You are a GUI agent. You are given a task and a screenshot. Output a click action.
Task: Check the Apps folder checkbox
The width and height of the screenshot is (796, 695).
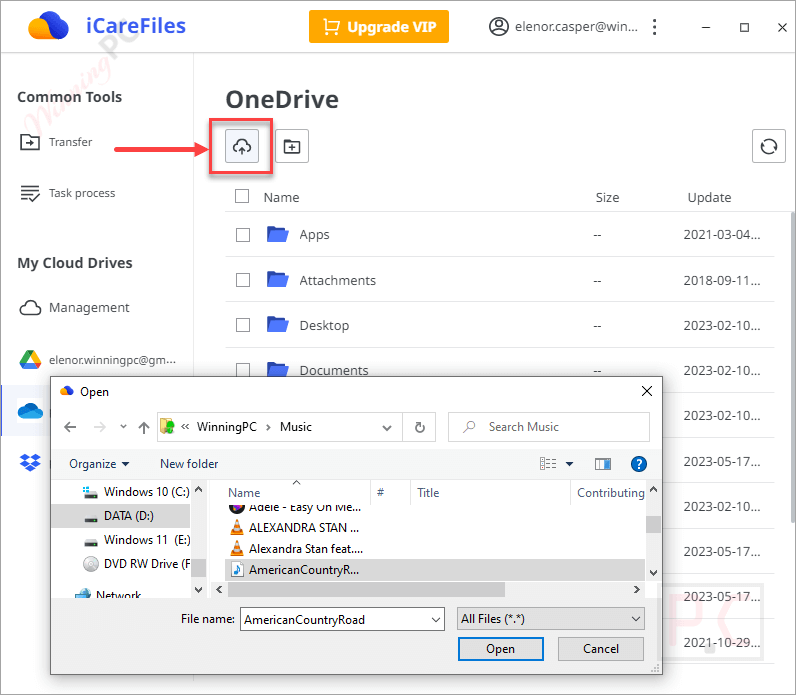243,235
